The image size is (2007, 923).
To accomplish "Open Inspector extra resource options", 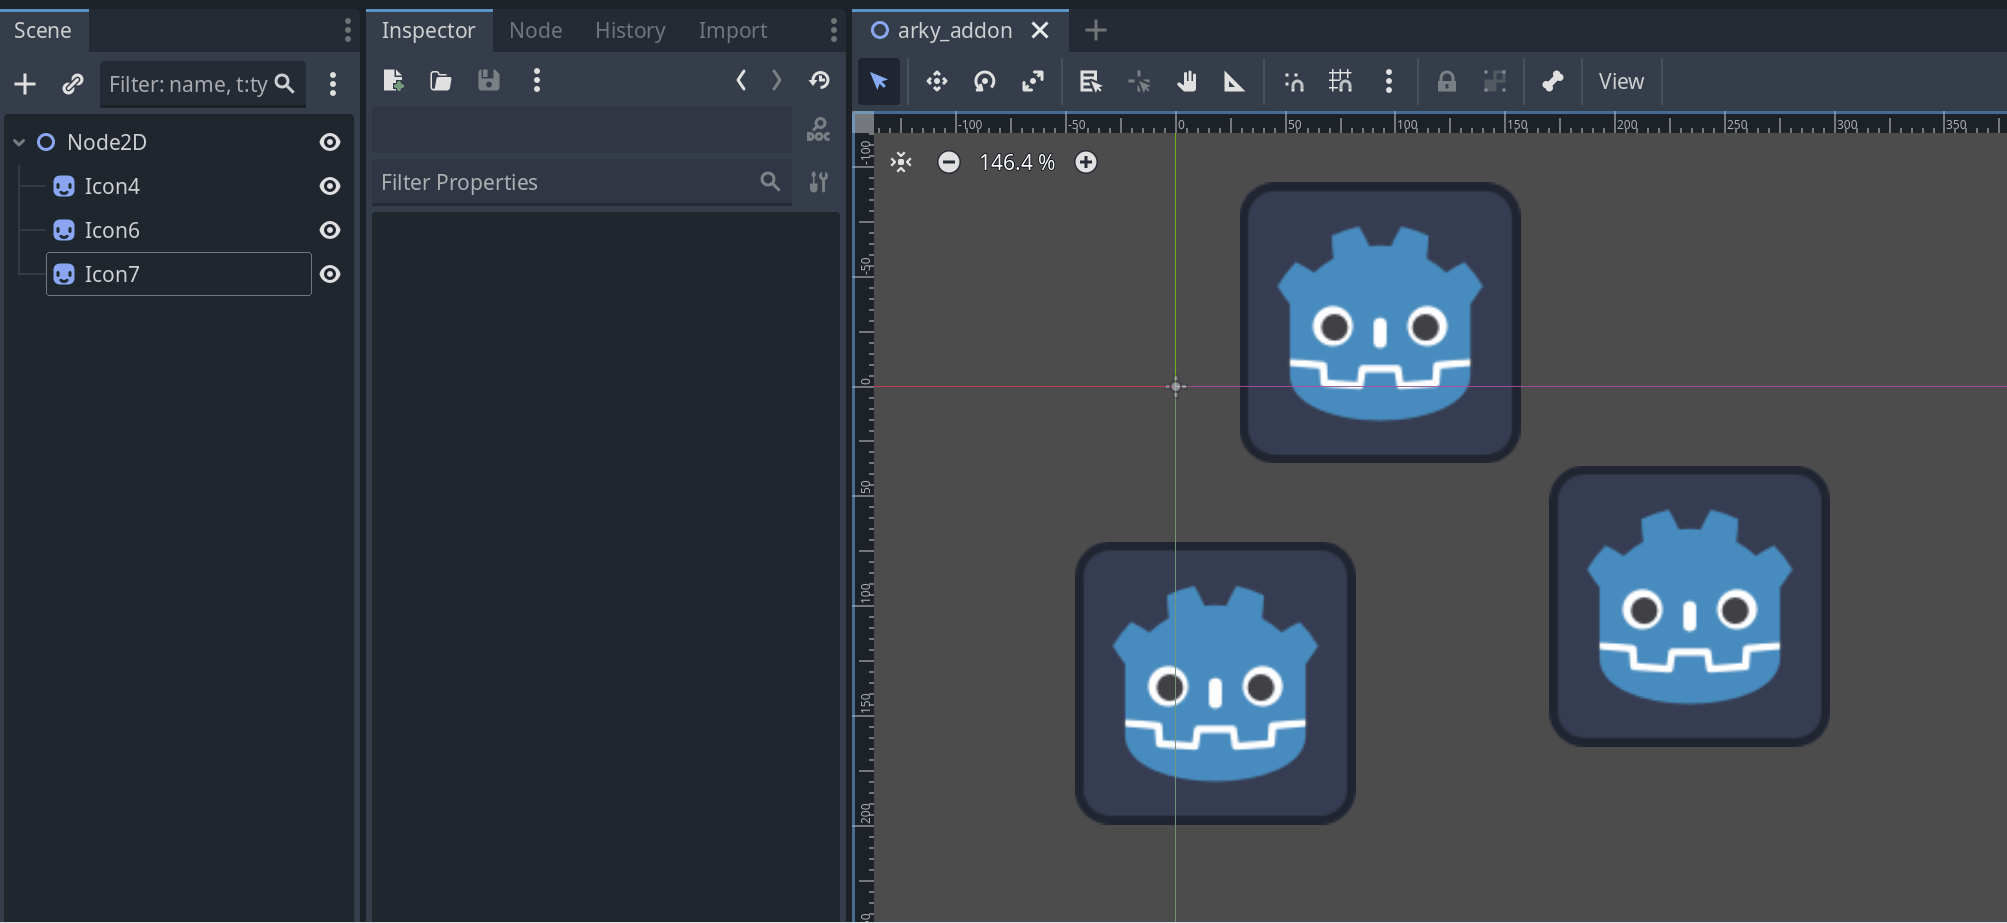I will coord(537,81).
